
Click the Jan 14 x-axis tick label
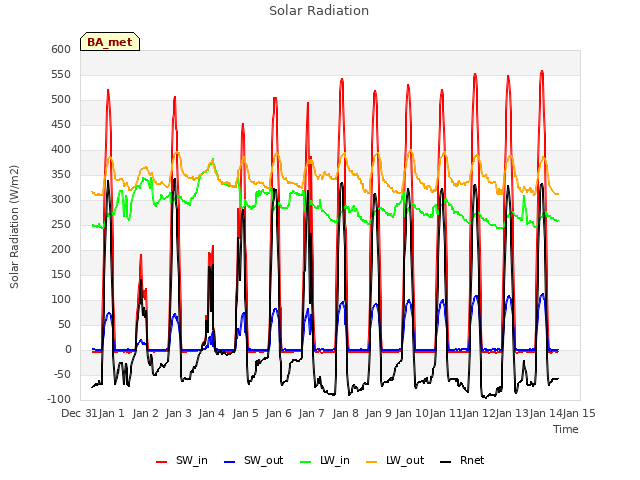point(546,413)
